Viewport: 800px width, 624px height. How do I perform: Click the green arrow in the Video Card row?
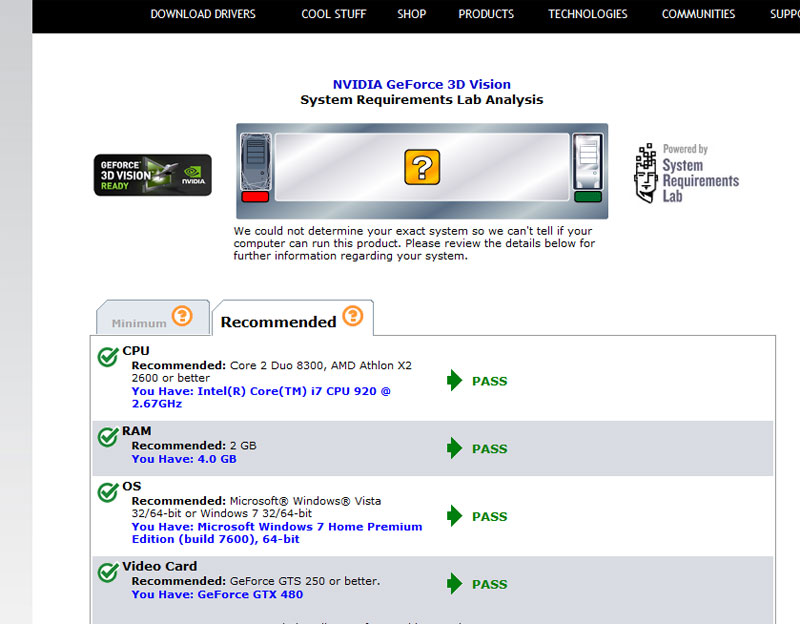click(x=454, y=584)
